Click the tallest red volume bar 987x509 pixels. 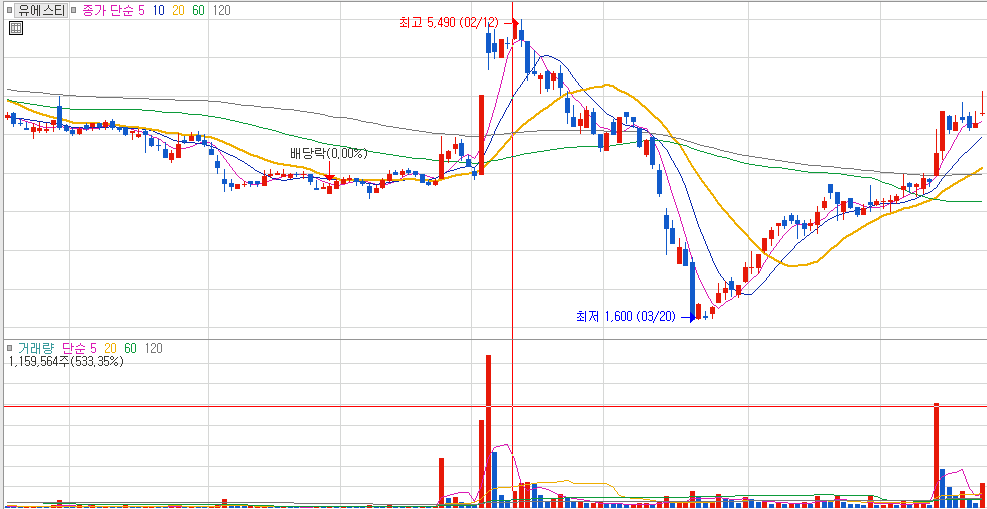(x=488, y=431)
